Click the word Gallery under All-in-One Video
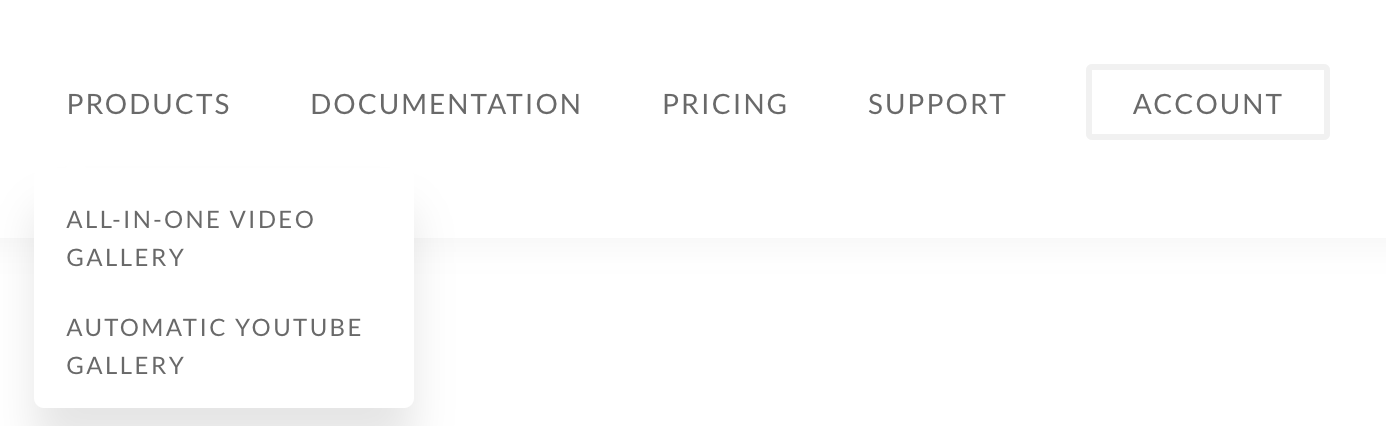 click(x=126, y=258)
